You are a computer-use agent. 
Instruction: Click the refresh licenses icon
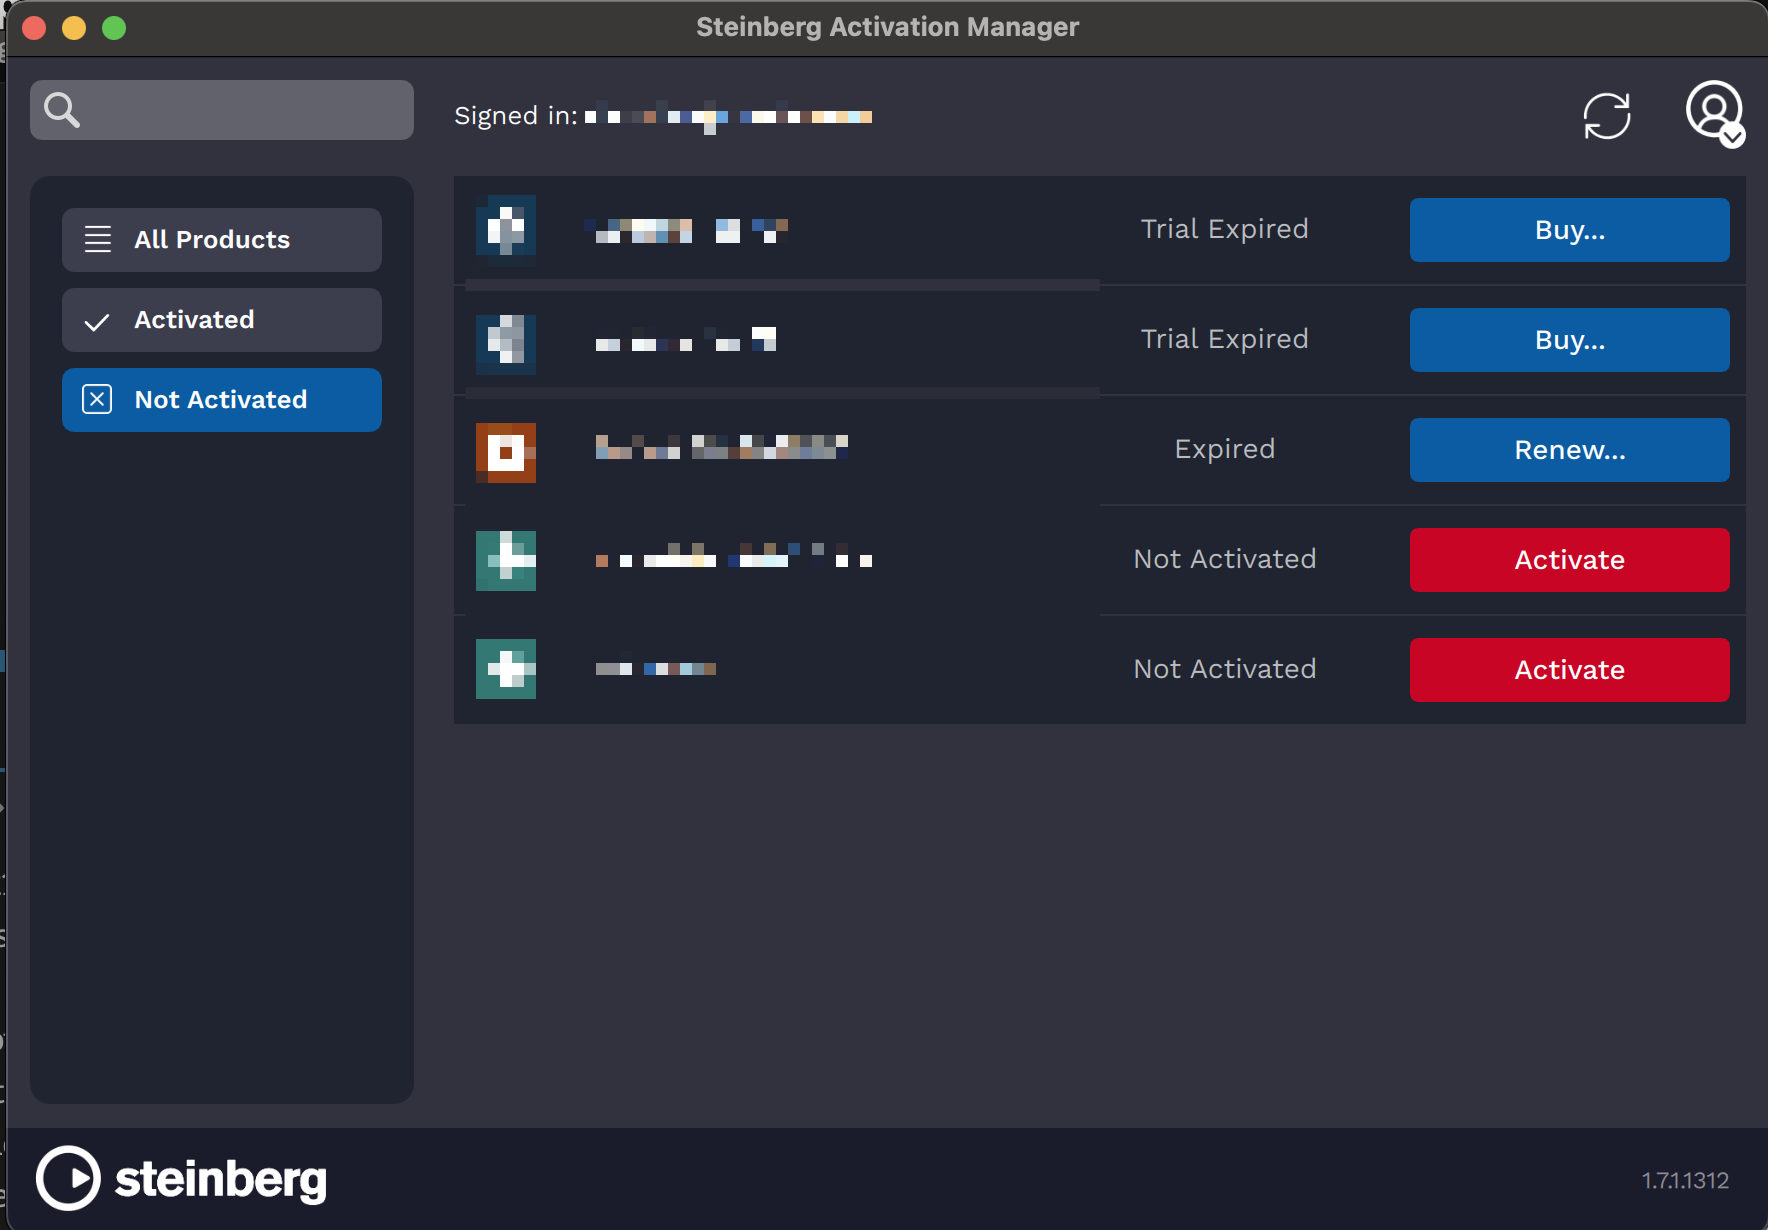[x=1607, y=116]
